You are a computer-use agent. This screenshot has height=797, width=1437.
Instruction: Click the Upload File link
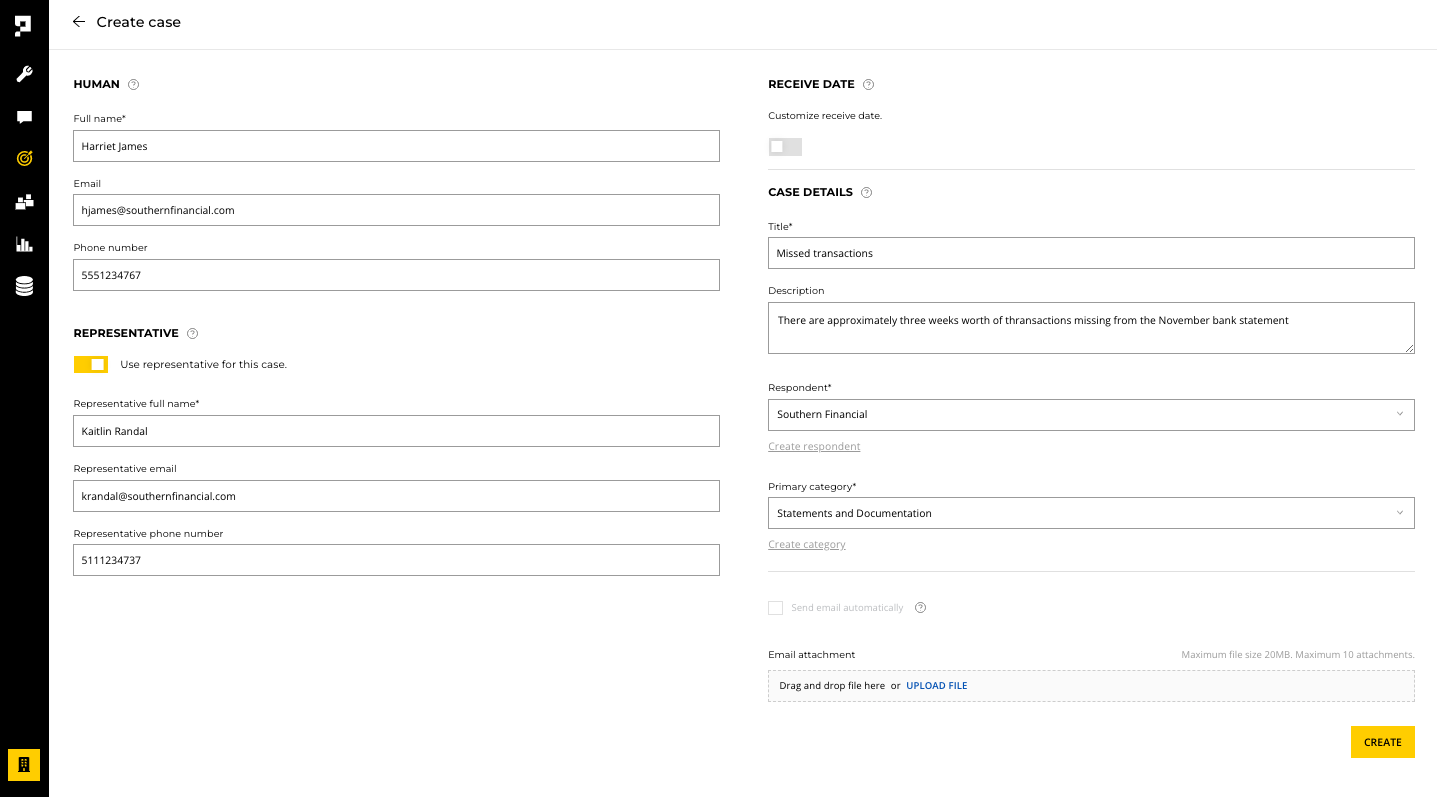(936, 686)
